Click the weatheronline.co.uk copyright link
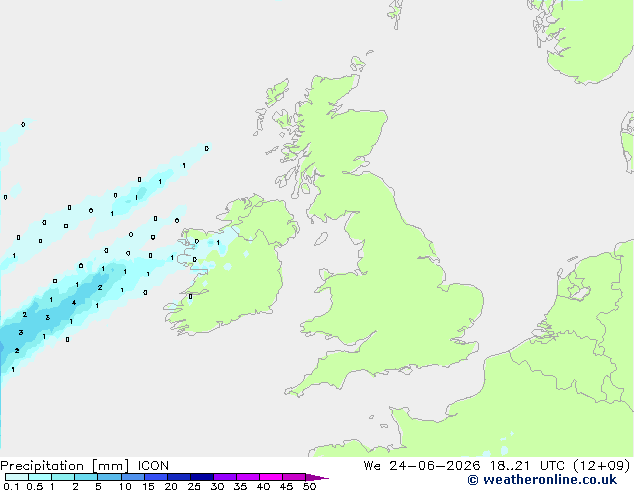634x490 pixels. [542, 480]
